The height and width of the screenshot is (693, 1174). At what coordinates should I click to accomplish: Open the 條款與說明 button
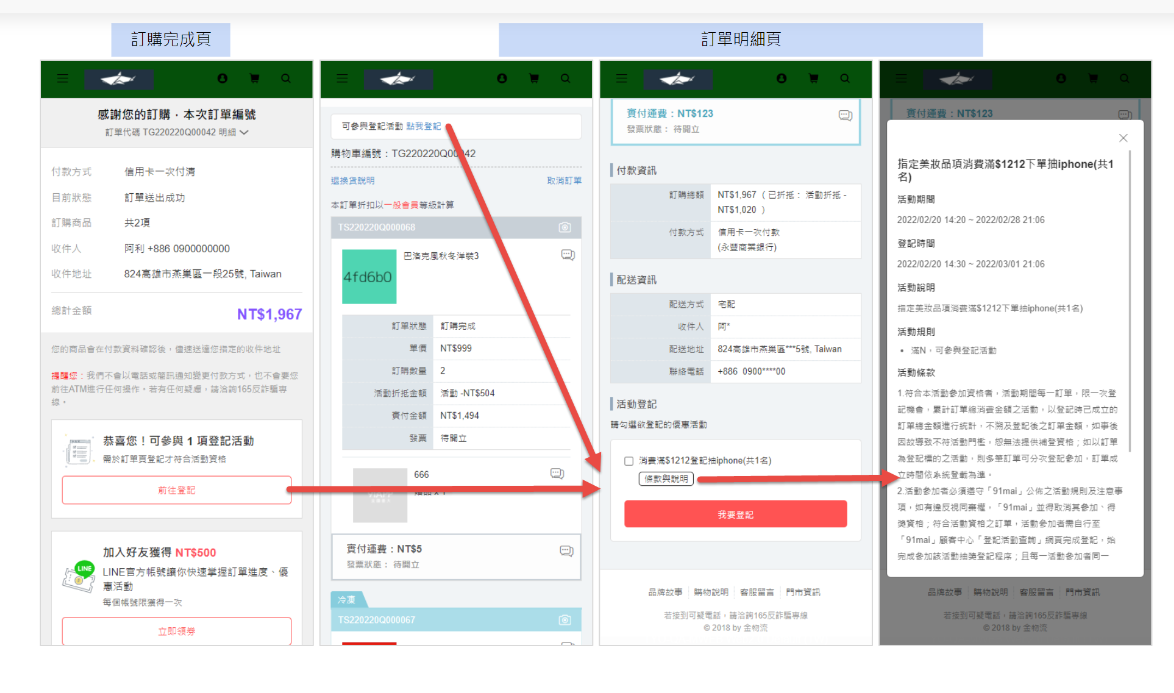pyautogui.click(x=666, y=479)
